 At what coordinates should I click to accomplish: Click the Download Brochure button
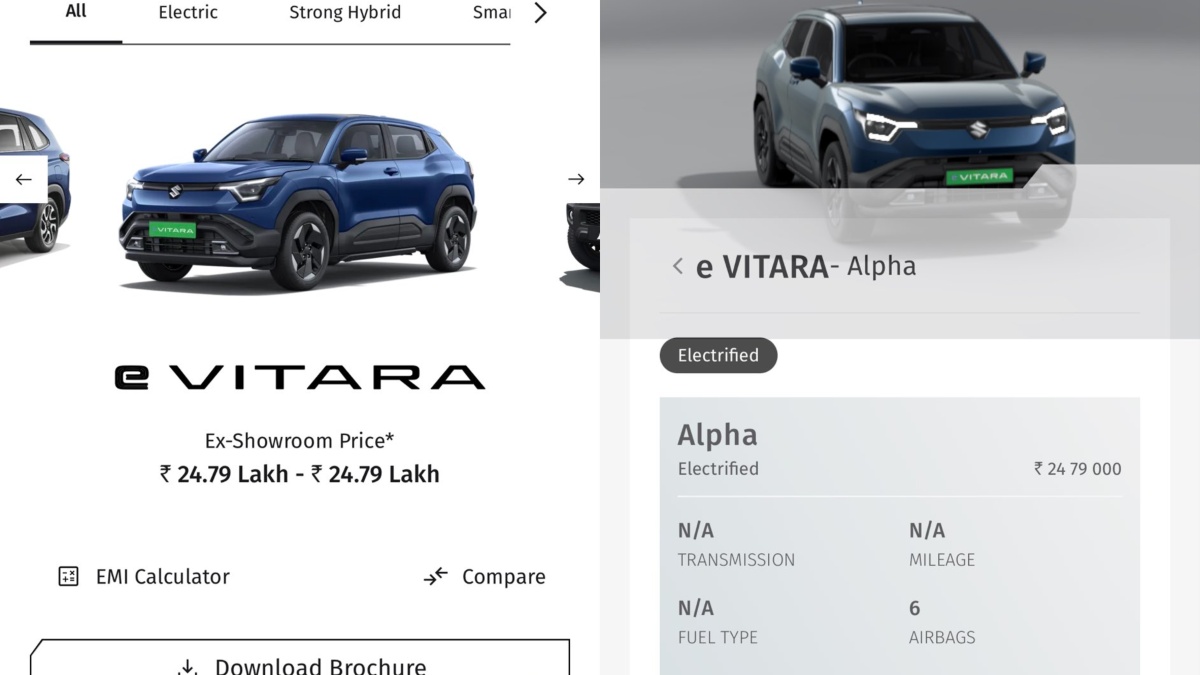click(300, 658)
